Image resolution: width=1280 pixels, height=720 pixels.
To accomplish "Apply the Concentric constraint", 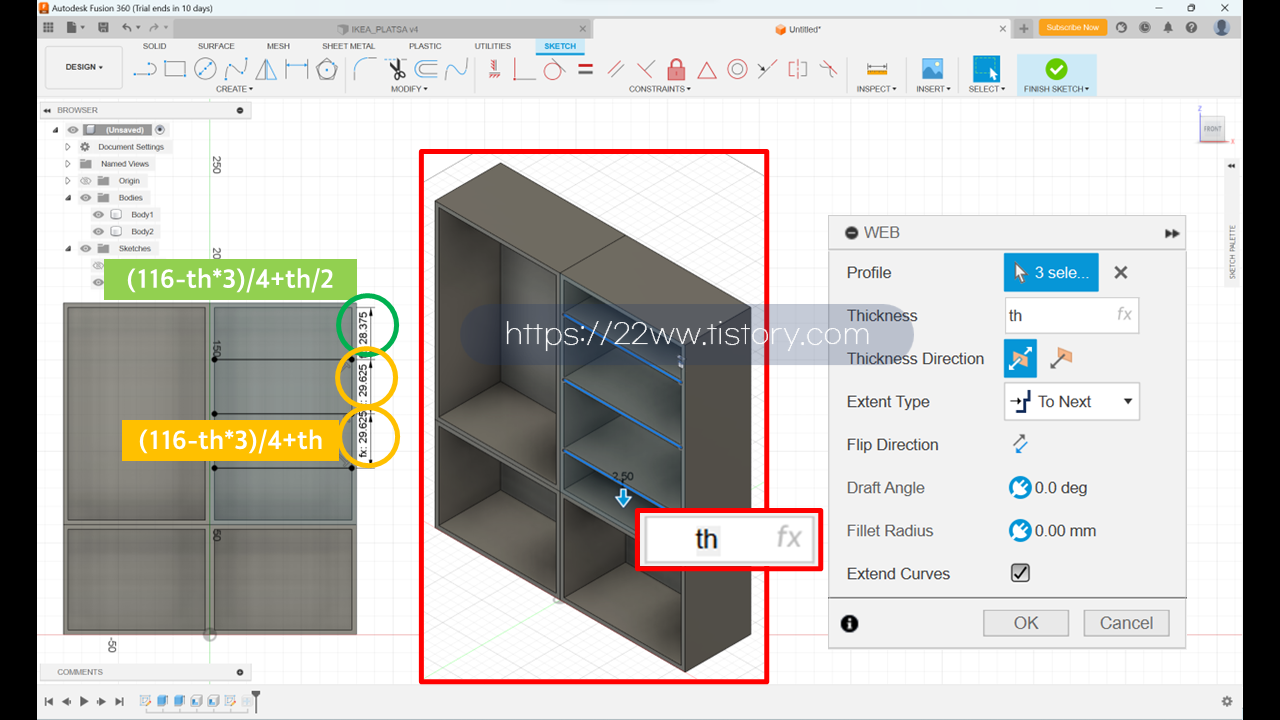I will pos(737,69).
